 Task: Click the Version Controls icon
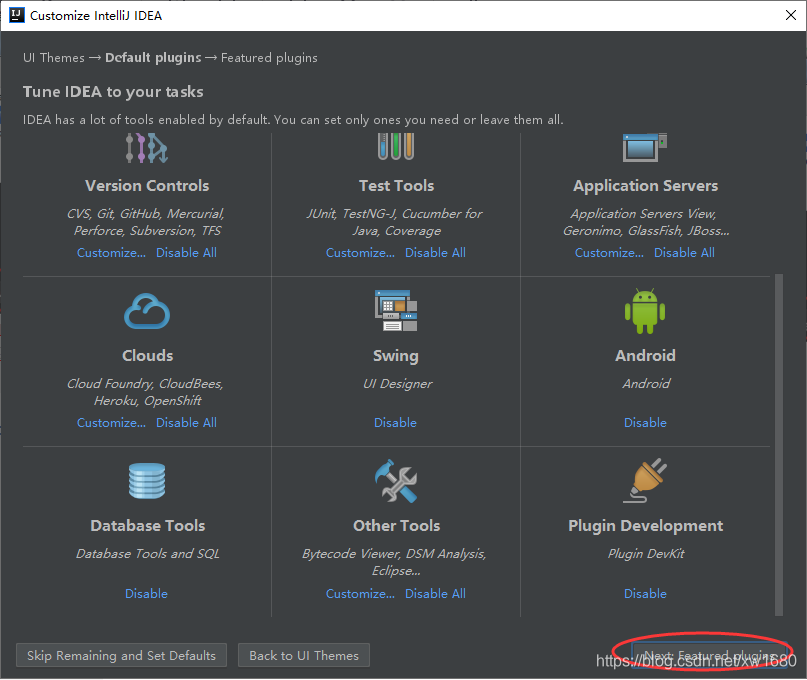tap(147, 148)
